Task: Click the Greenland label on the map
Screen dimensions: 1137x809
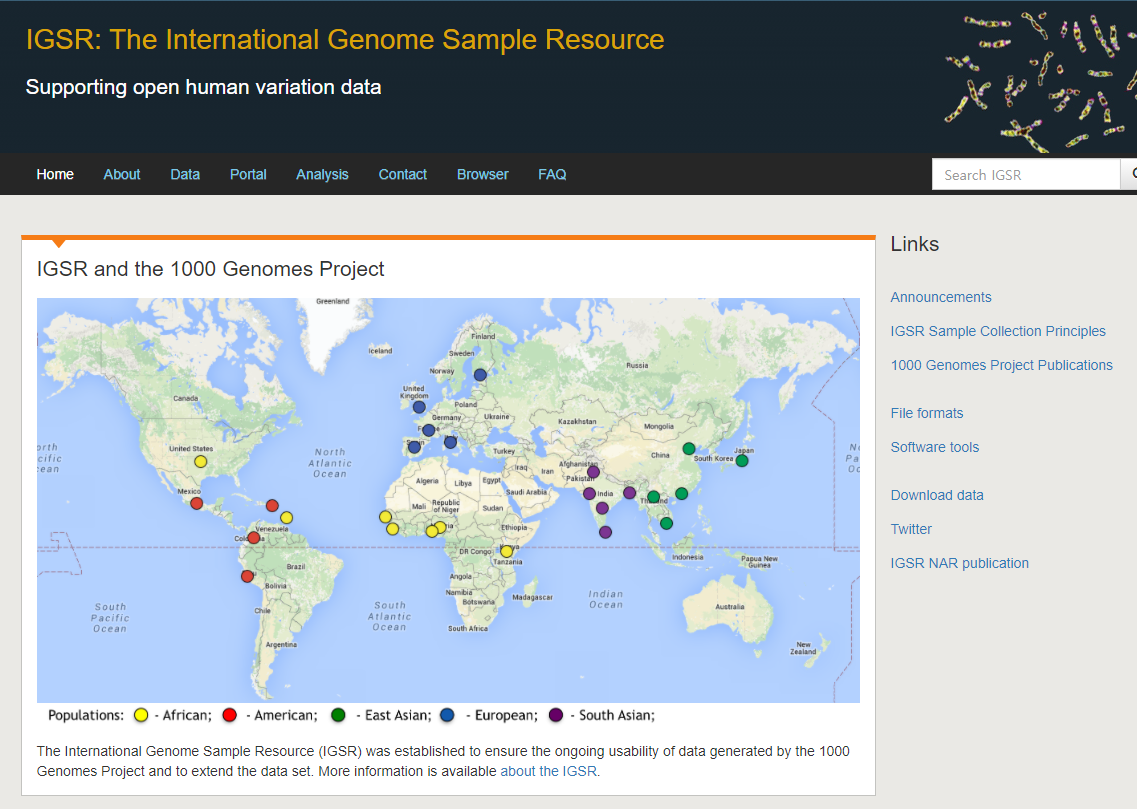Action: (x=332, y=302)
